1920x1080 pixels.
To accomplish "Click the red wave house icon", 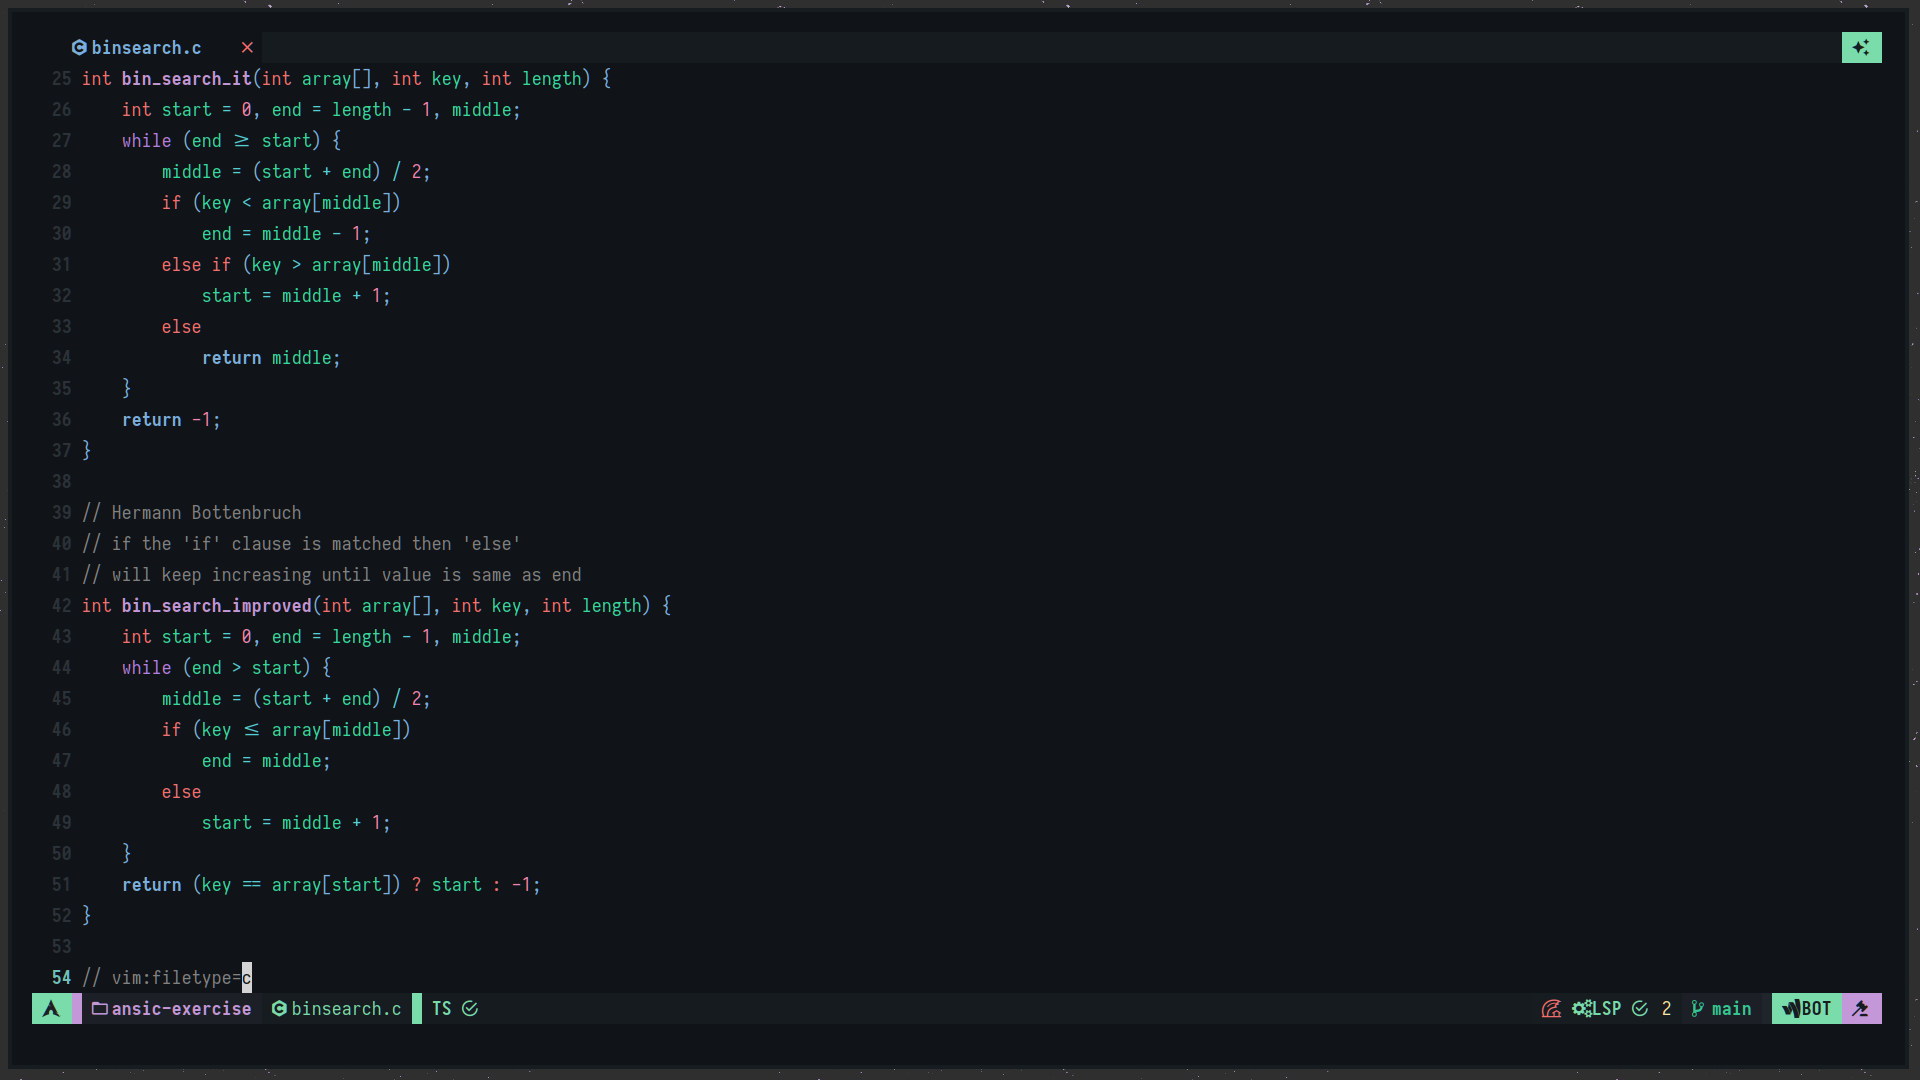I will 1551,1008.
